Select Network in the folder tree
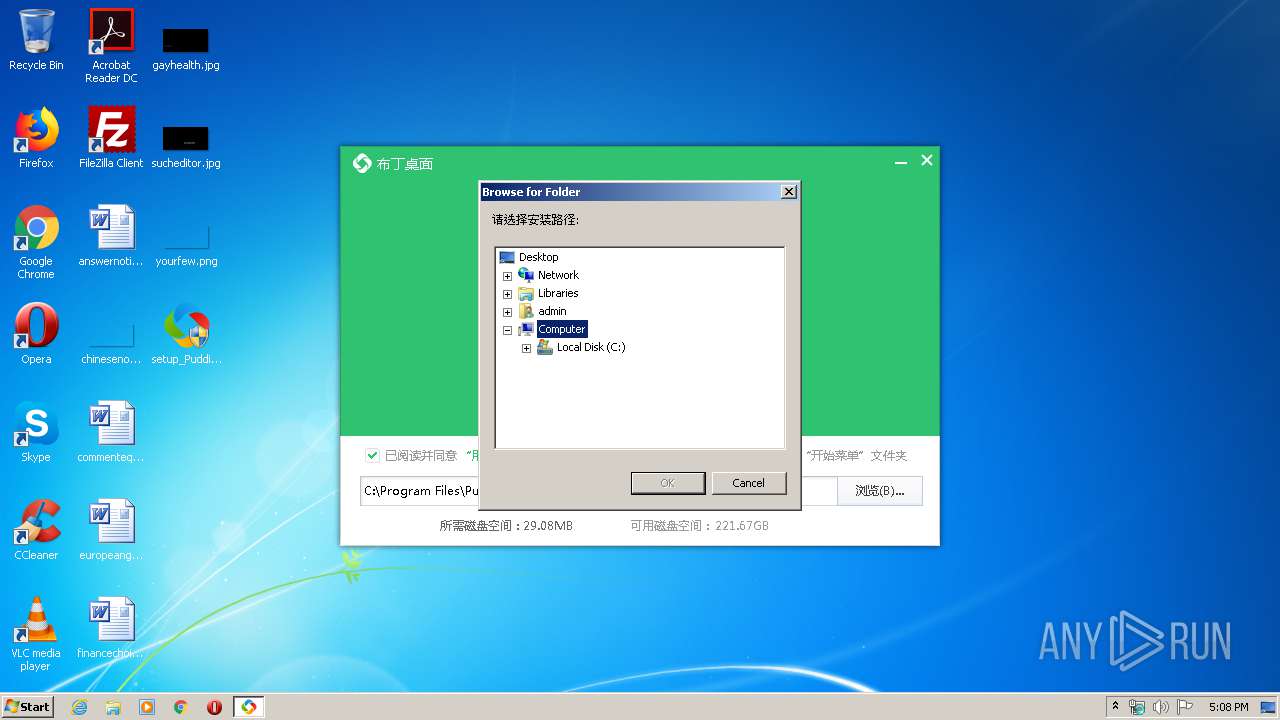The width and height of the screenshot is (1280, 720). [558, 275]
